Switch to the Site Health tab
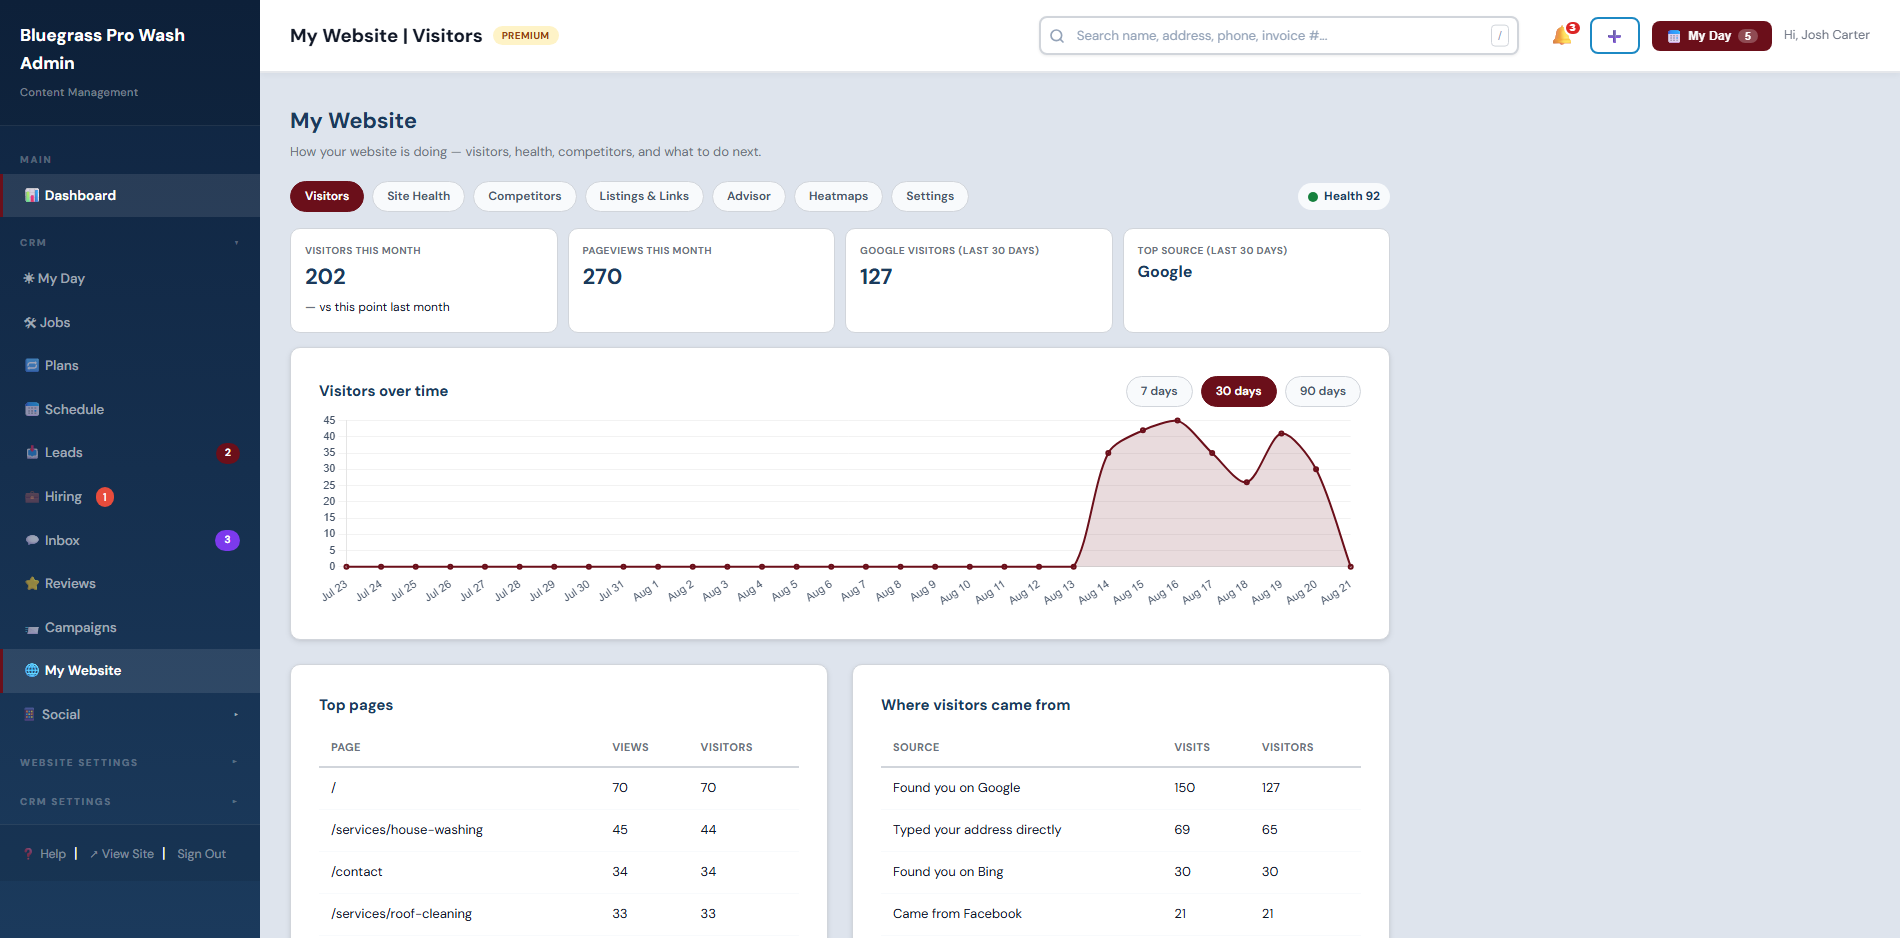 [x=418, y=197]
